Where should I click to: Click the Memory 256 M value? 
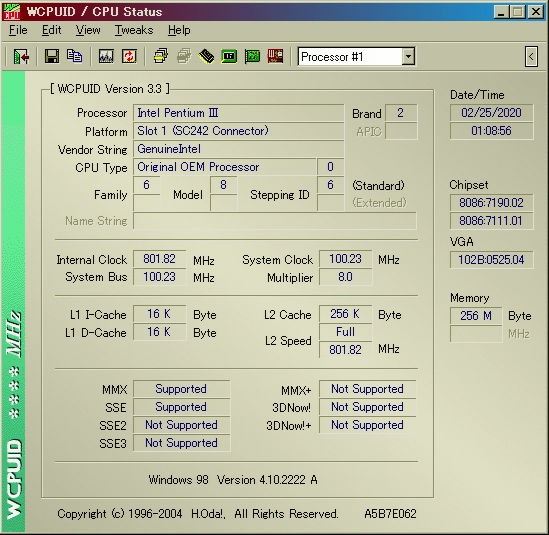click(476, 316)
